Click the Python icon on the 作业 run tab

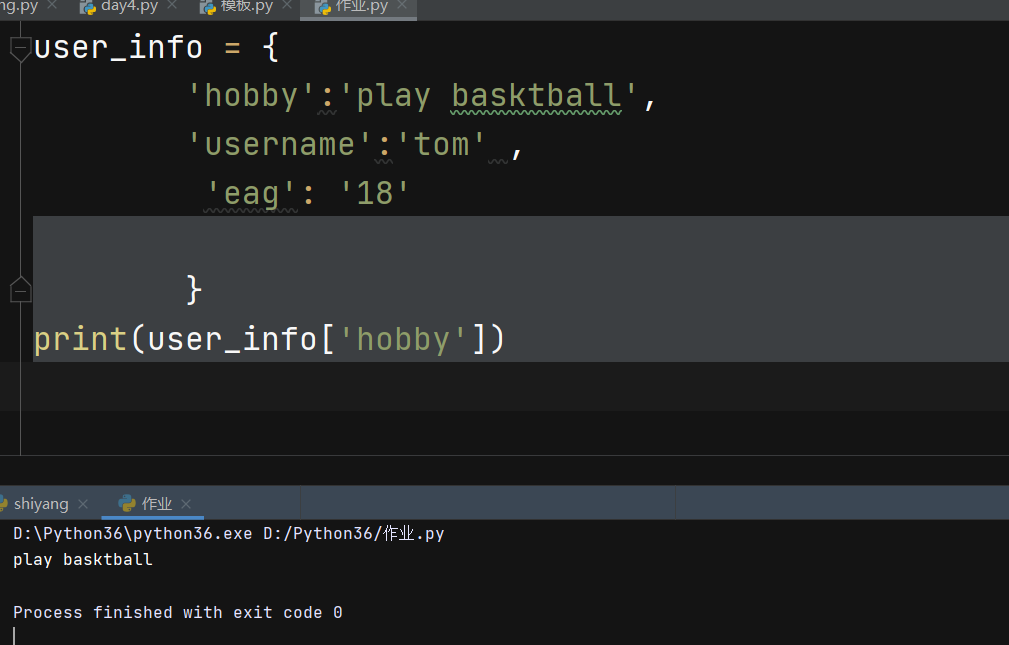click(x=127, y=504)
